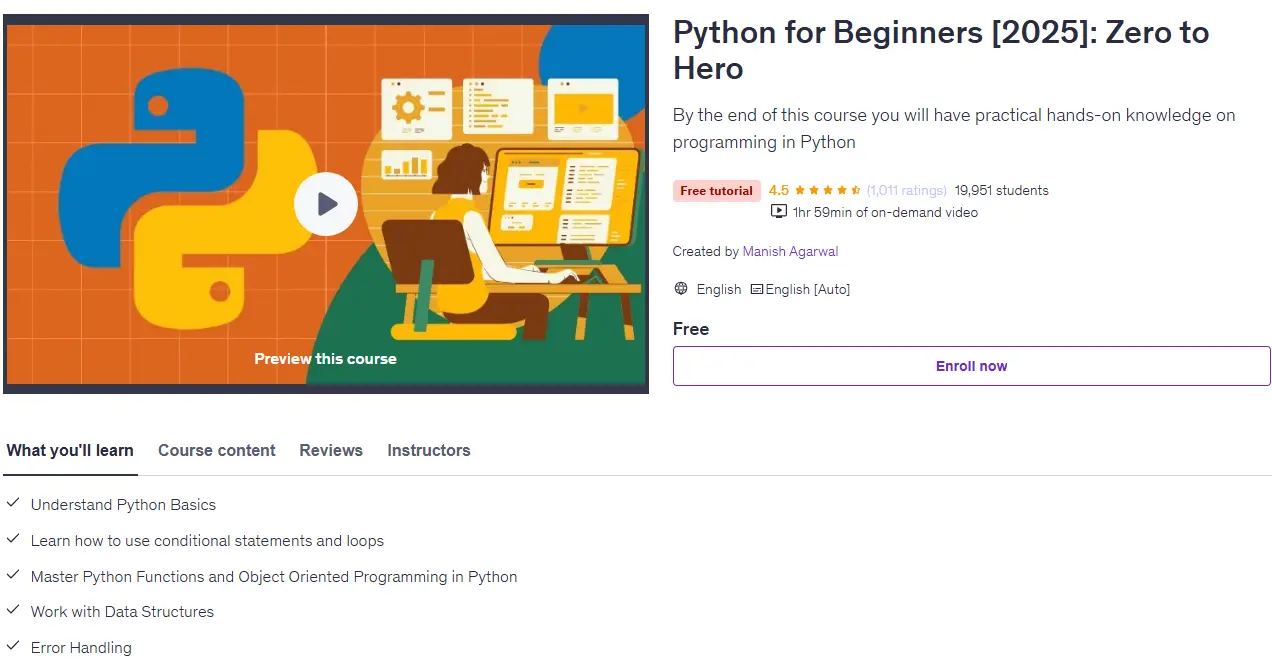Click checkmark beside conditional statements and loops
1272x670 pixels.
(x=13, y=540)
